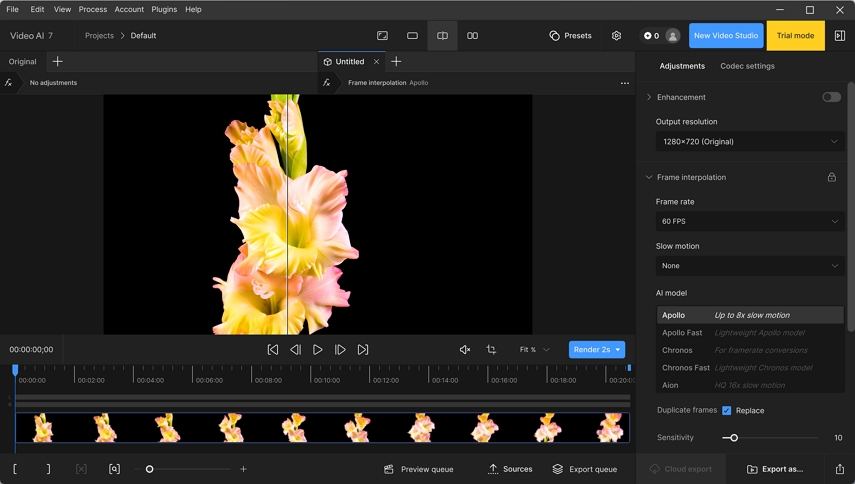
Task: Open the Export queue
Action: (x=585, y=469)
